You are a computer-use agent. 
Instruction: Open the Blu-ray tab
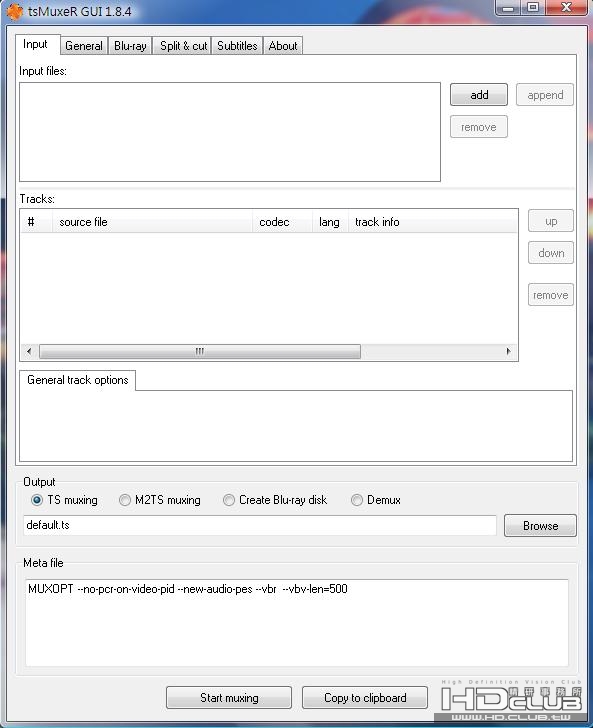[130, 46]
